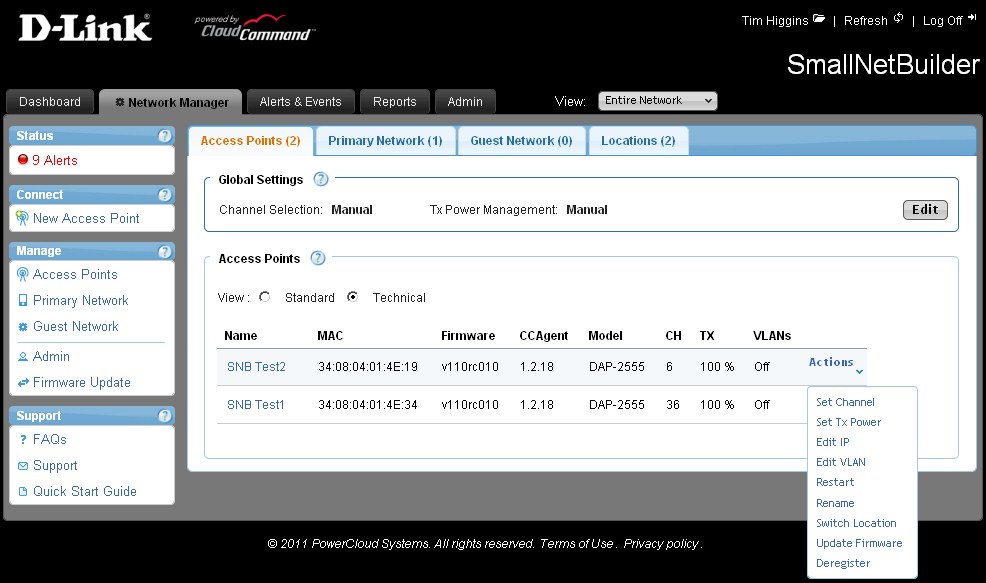Open help icon in Manage panel header
Screen dimensions: 986x583
165,252
